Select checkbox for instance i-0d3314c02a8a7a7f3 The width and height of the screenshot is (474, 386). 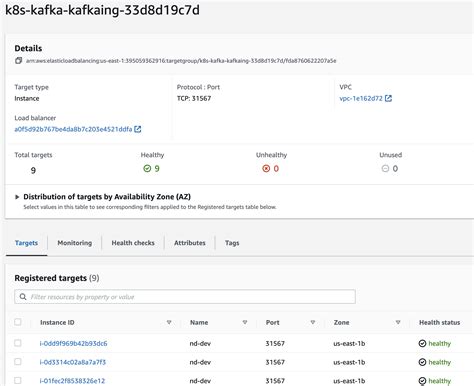pyautogui.click(x=18, y=362)
